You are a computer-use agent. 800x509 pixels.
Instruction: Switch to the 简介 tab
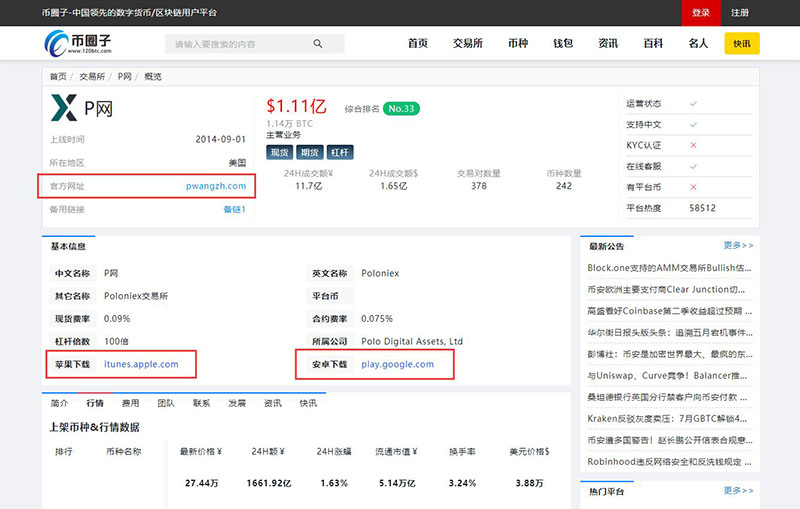click(x=59, y=403)
